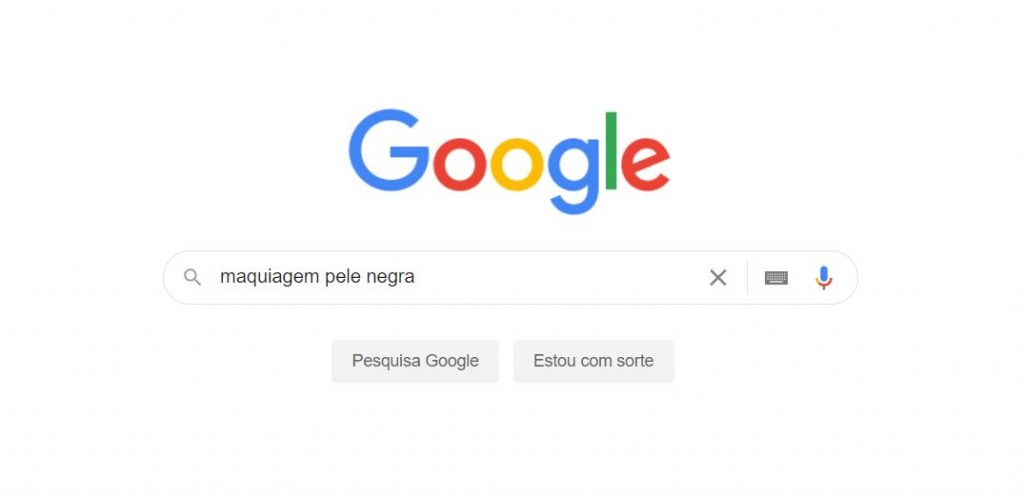The height and width of the screenshot is (496, 1024).
Task: Click the green l in Google logo
Action: (x=611, y=151)
